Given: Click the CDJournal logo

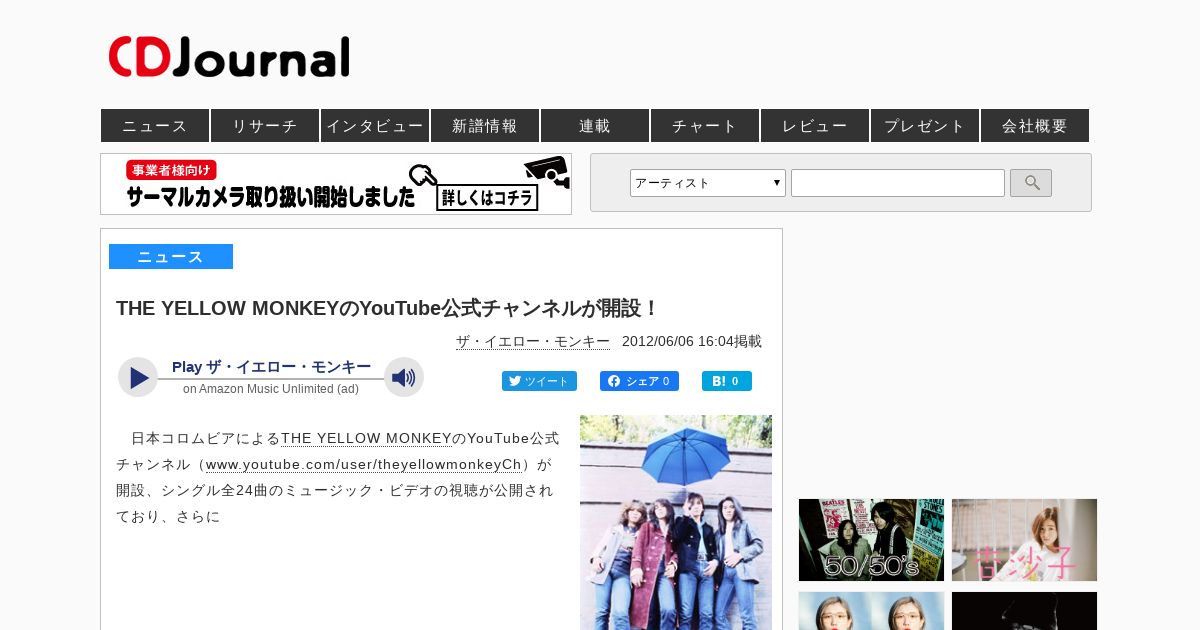Looking at the screenshot, I should tap(229, 57).
